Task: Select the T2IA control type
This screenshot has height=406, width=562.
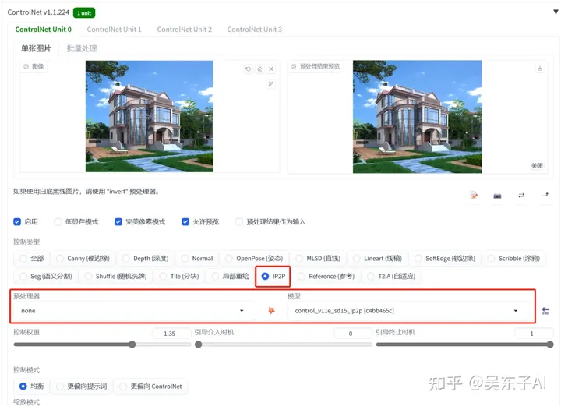Action: coord(391,276)
